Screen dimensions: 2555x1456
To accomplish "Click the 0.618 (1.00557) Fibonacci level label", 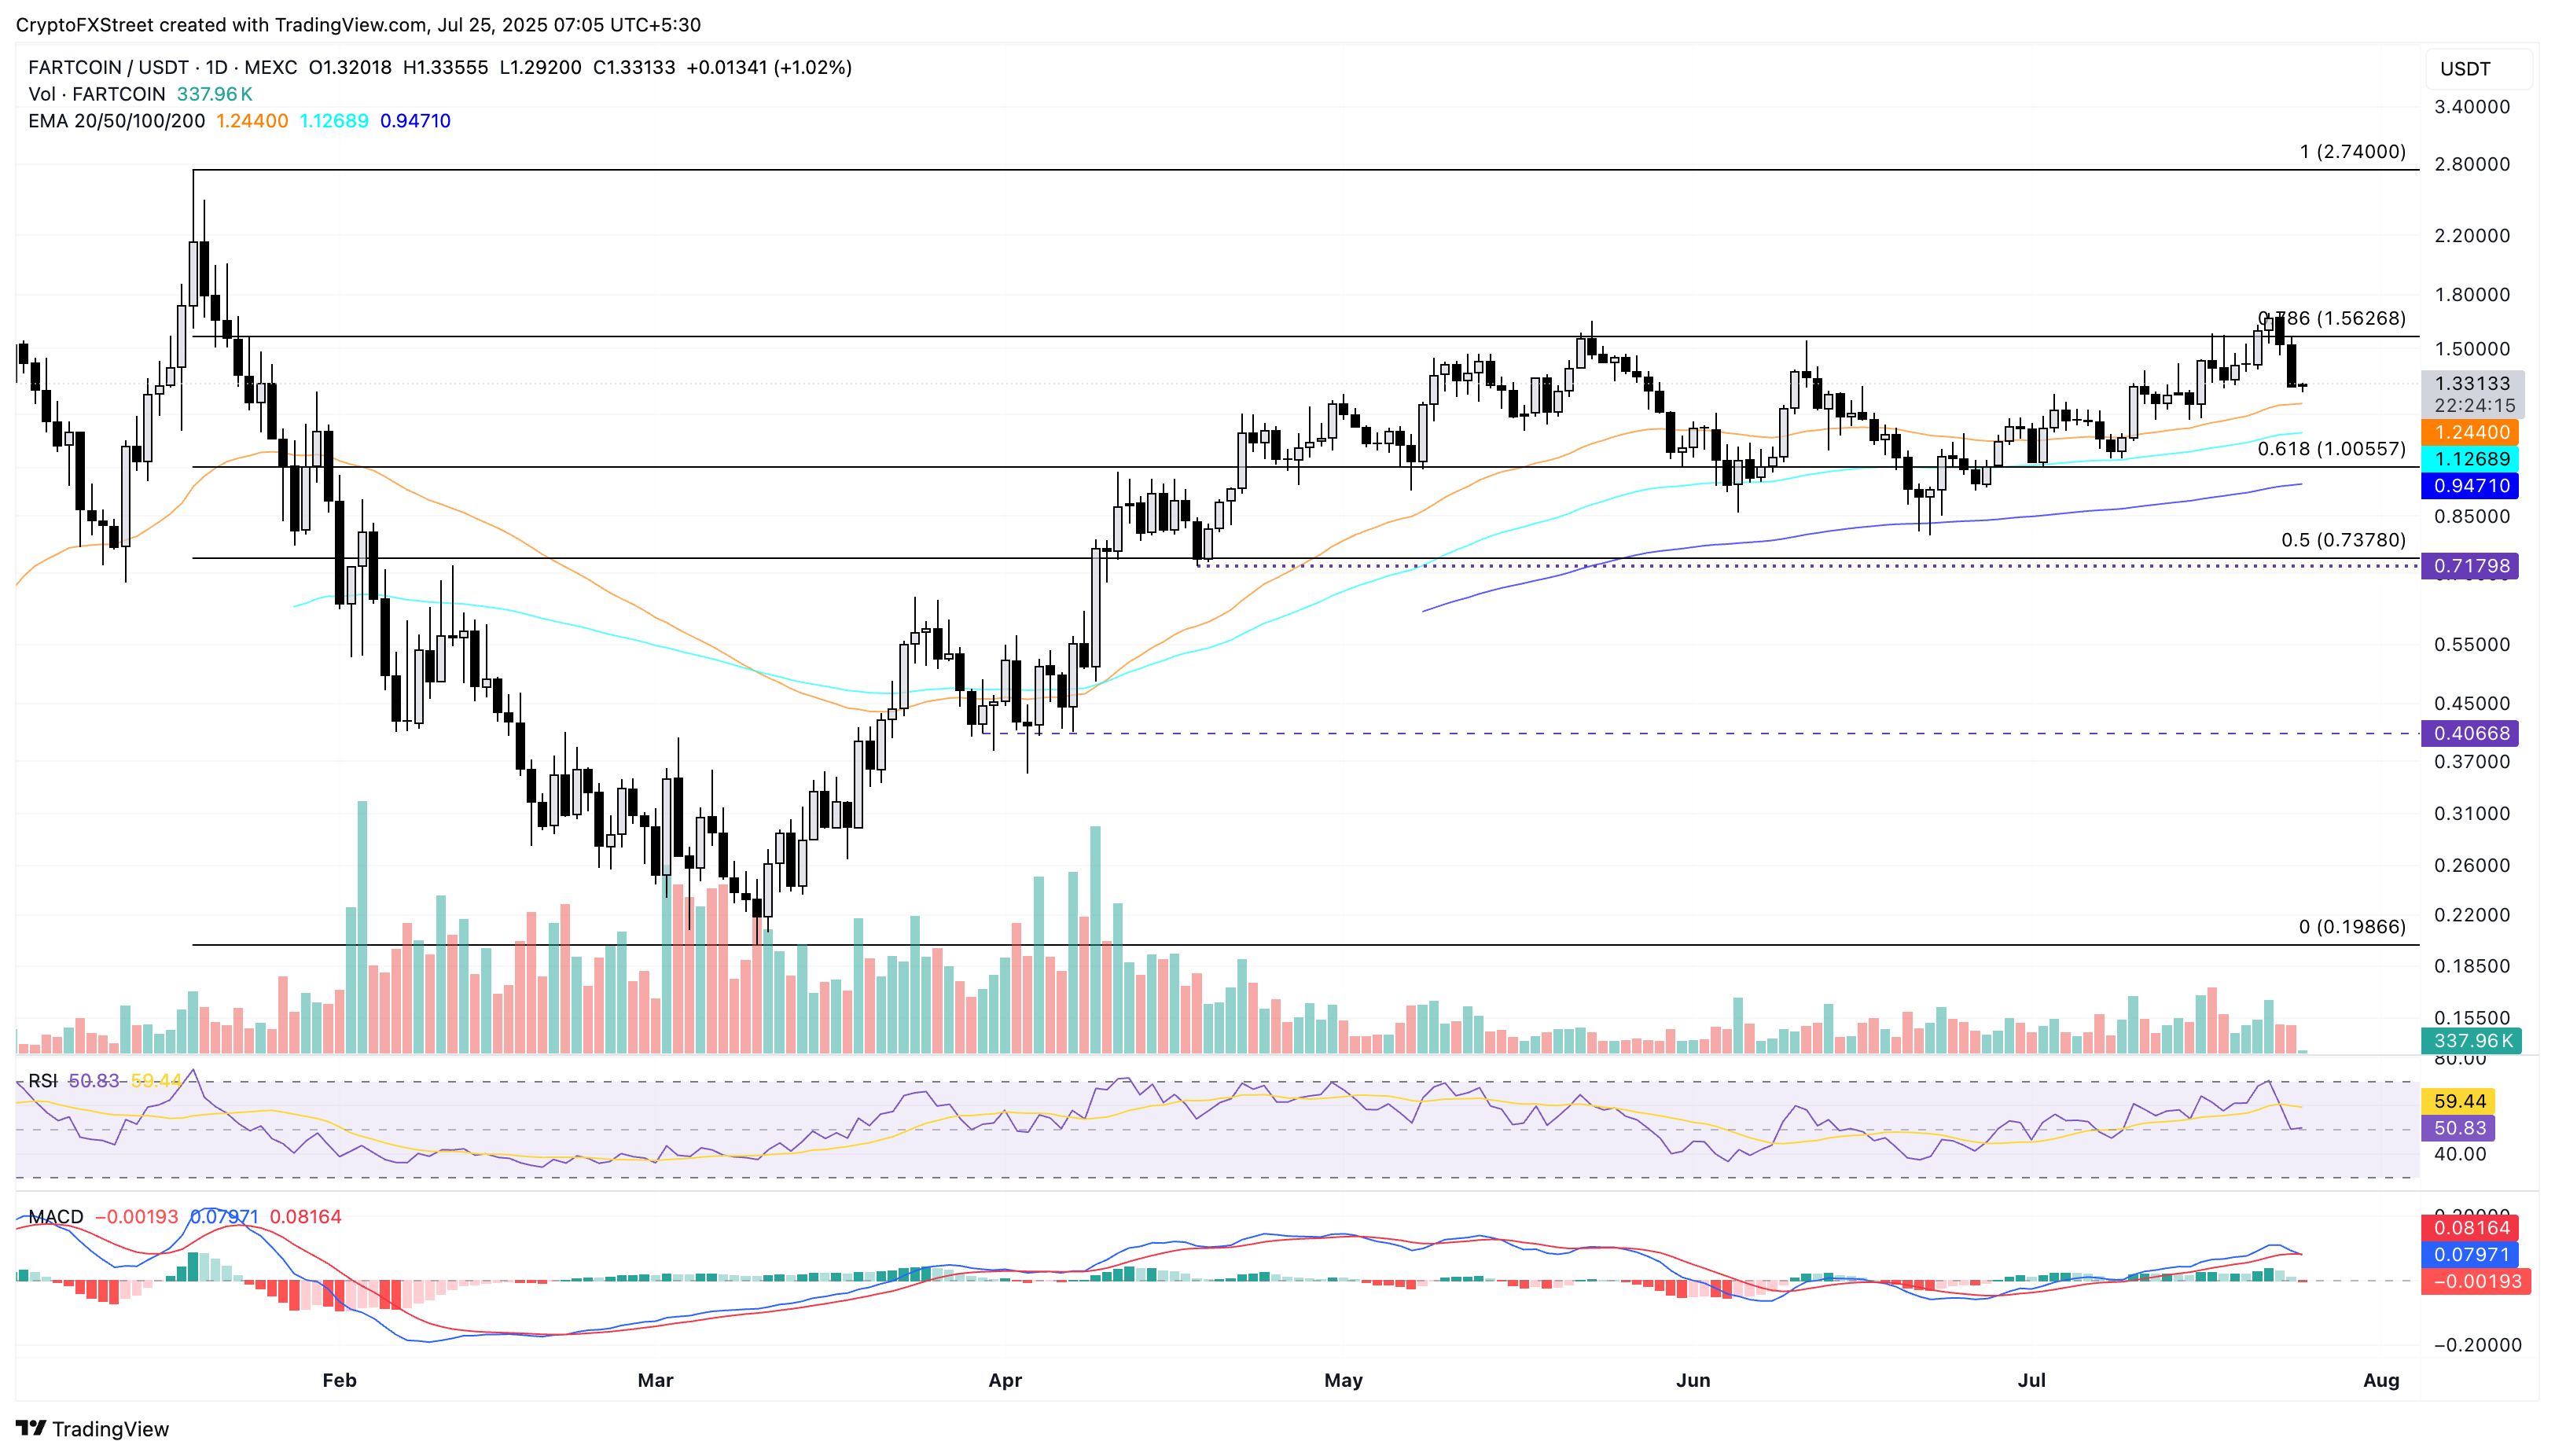I will [2330, 449].
